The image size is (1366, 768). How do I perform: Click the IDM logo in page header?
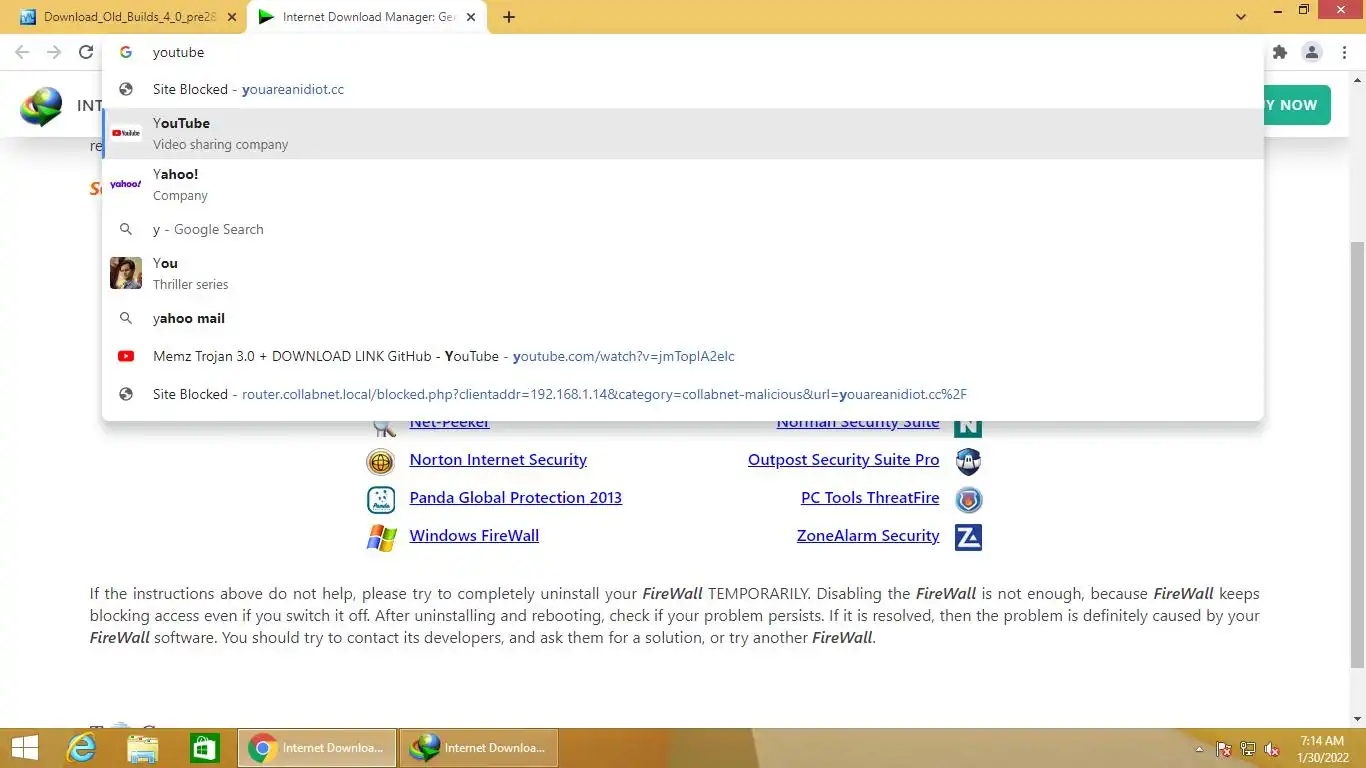point(42,107)
